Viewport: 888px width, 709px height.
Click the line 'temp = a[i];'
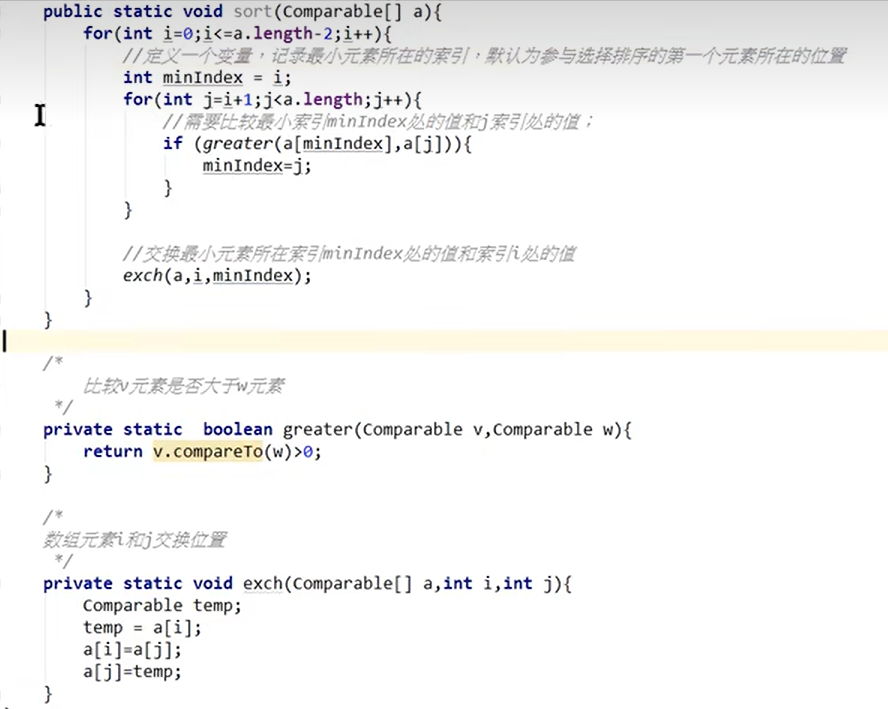click(x=143, y=628)
